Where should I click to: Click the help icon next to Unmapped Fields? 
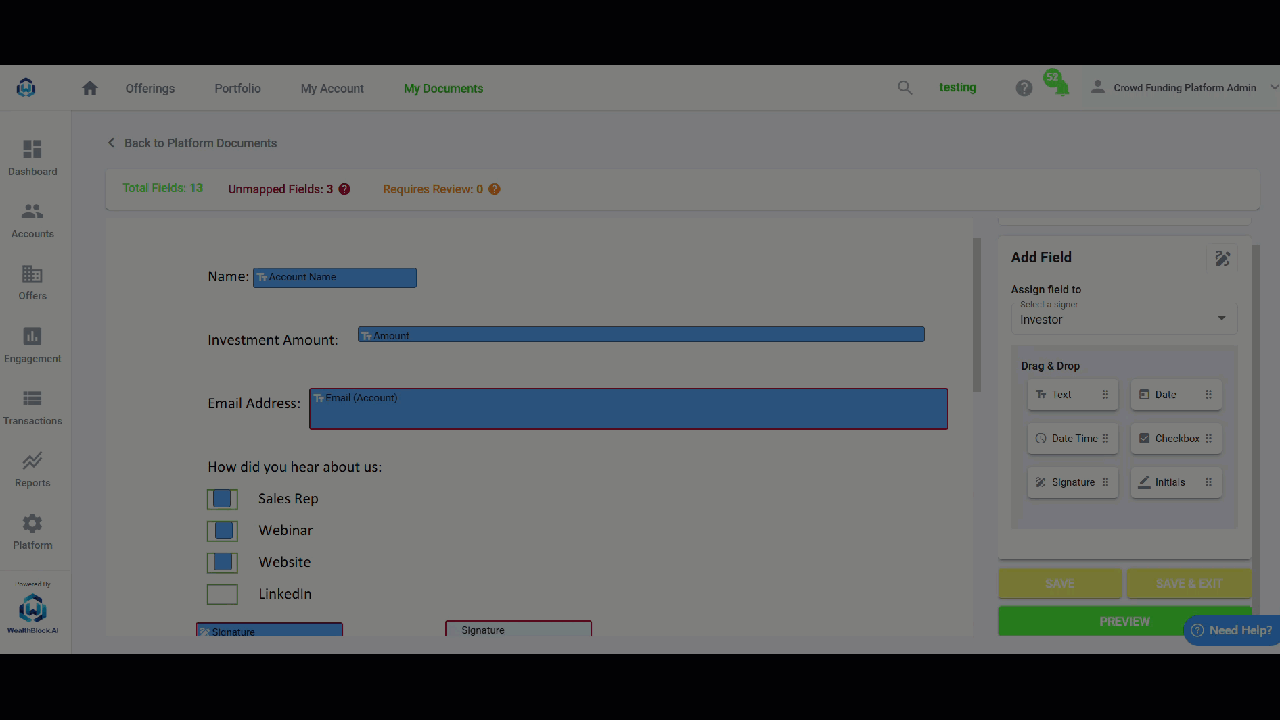[x=344, y=189]
